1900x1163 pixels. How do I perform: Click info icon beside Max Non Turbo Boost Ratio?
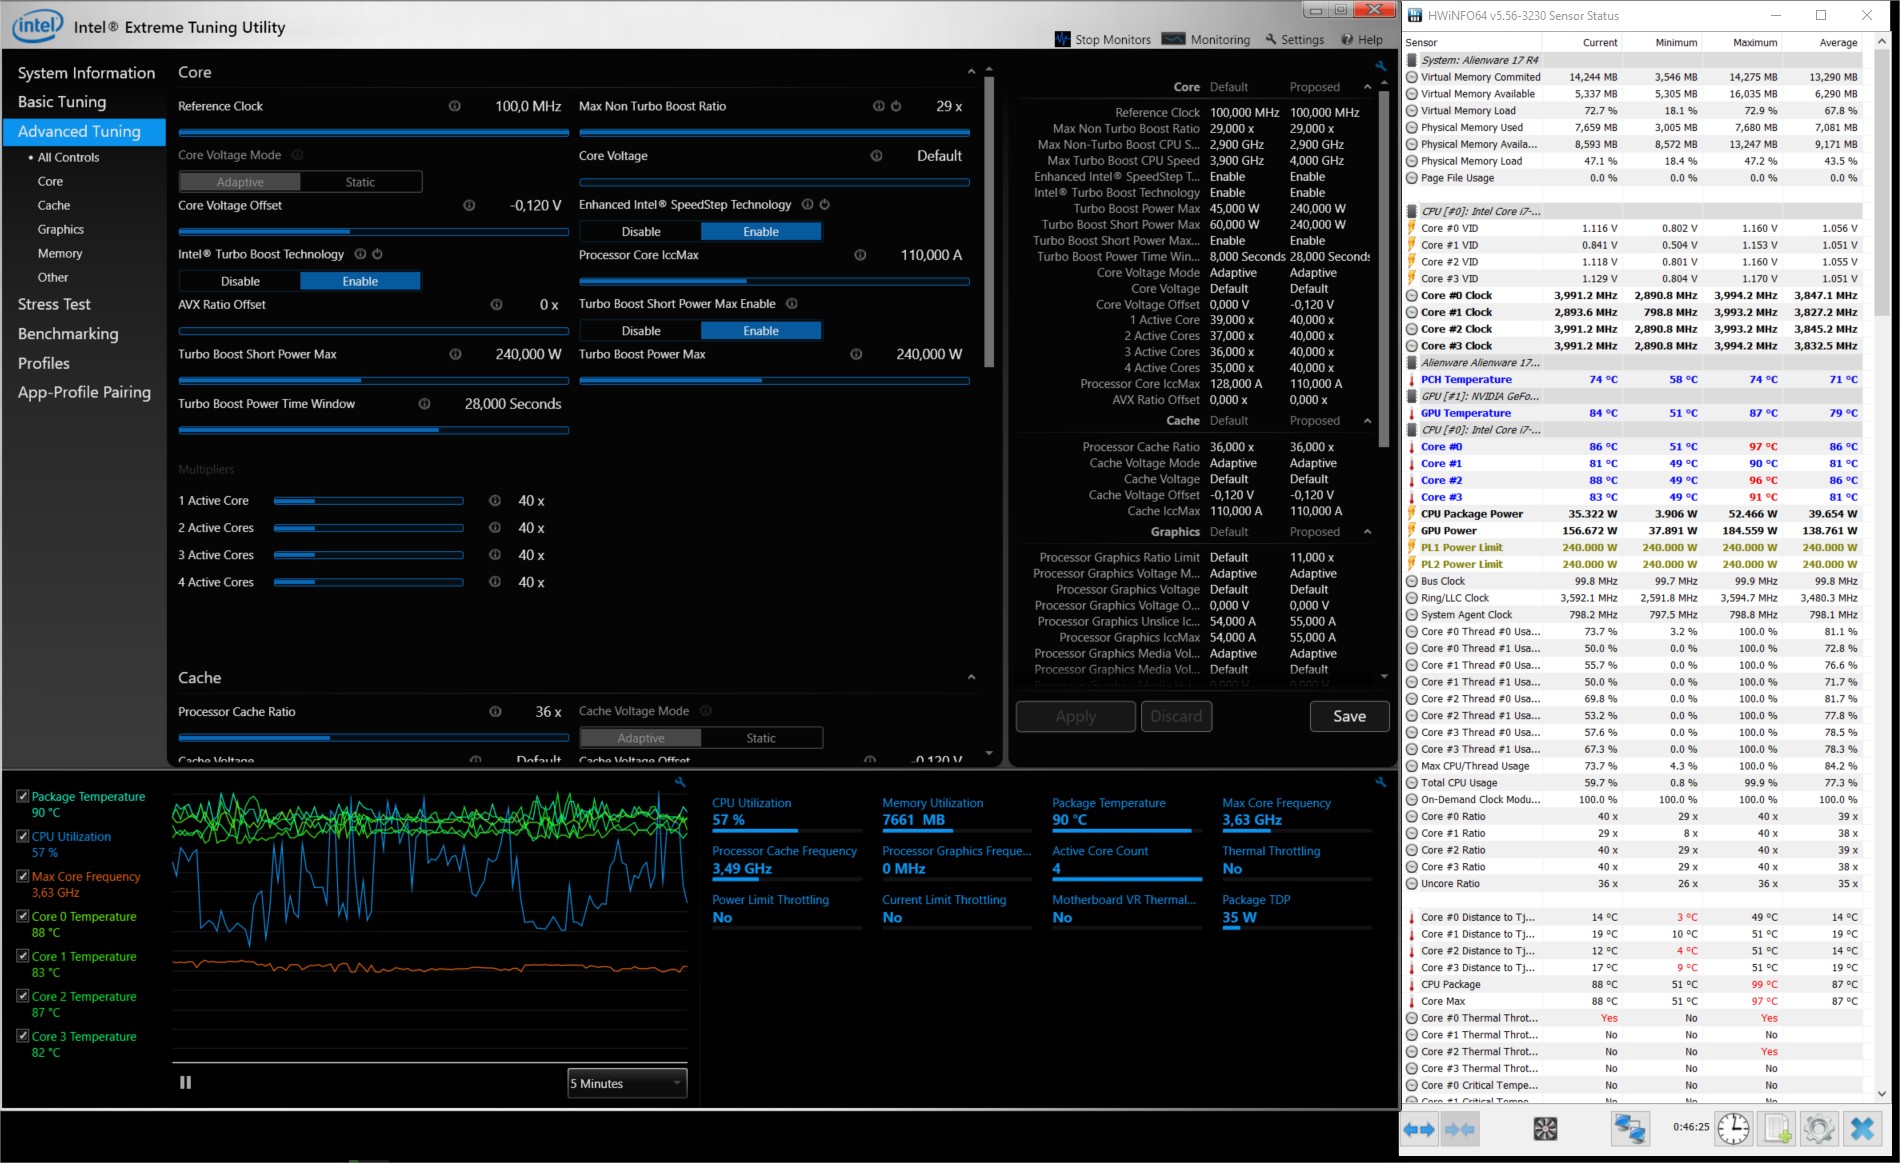pyautogui.click(x=879, y=106)
